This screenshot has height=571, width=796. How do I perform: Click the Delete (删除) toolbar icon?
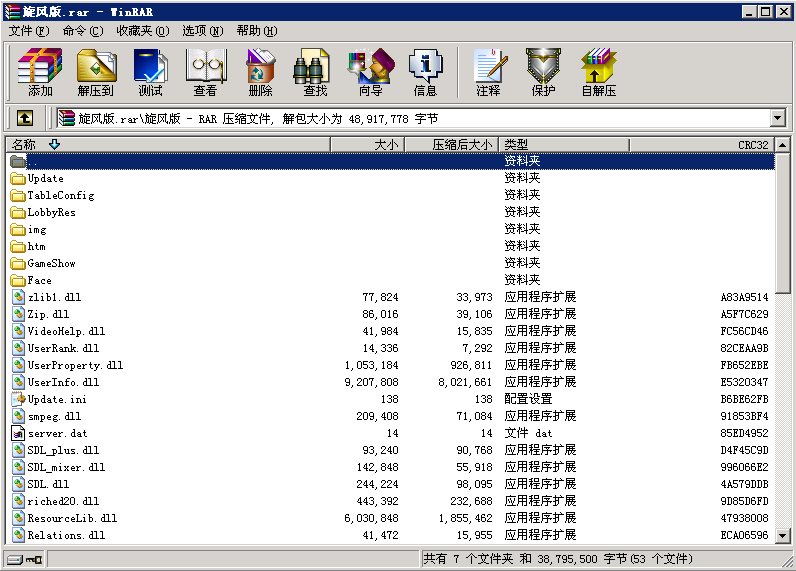point(260,72)
